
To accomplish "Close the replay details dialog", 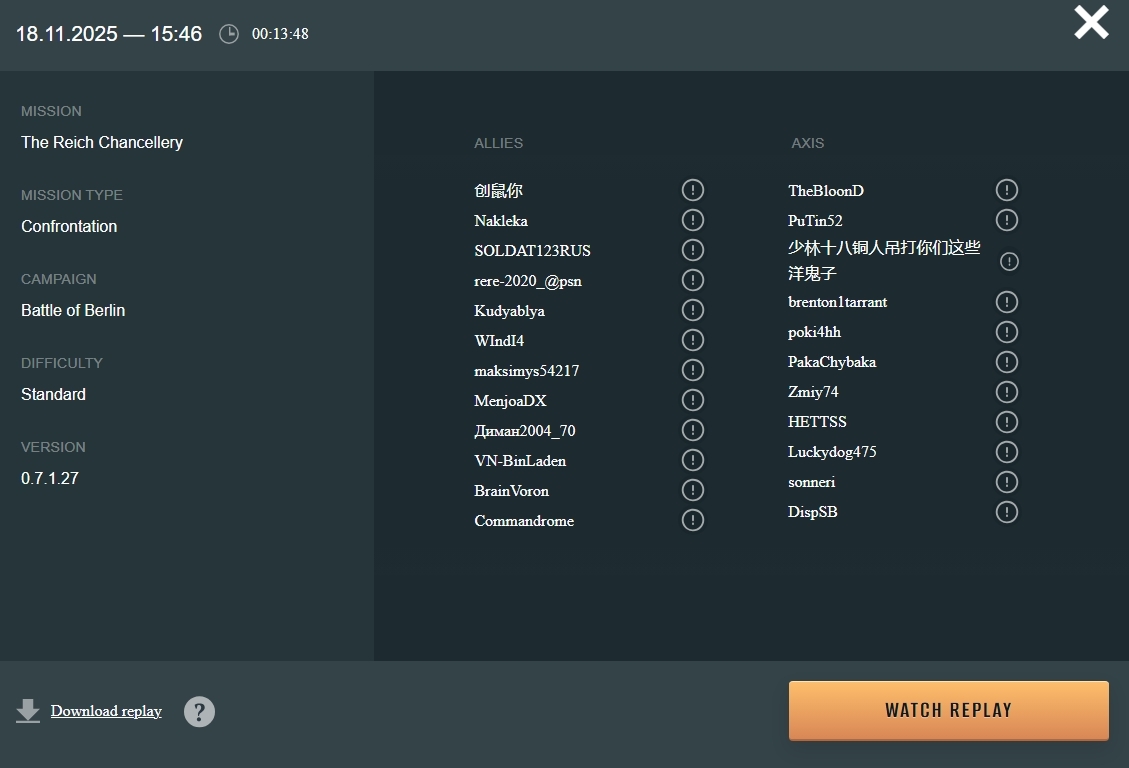I will tap(1091, 22).
